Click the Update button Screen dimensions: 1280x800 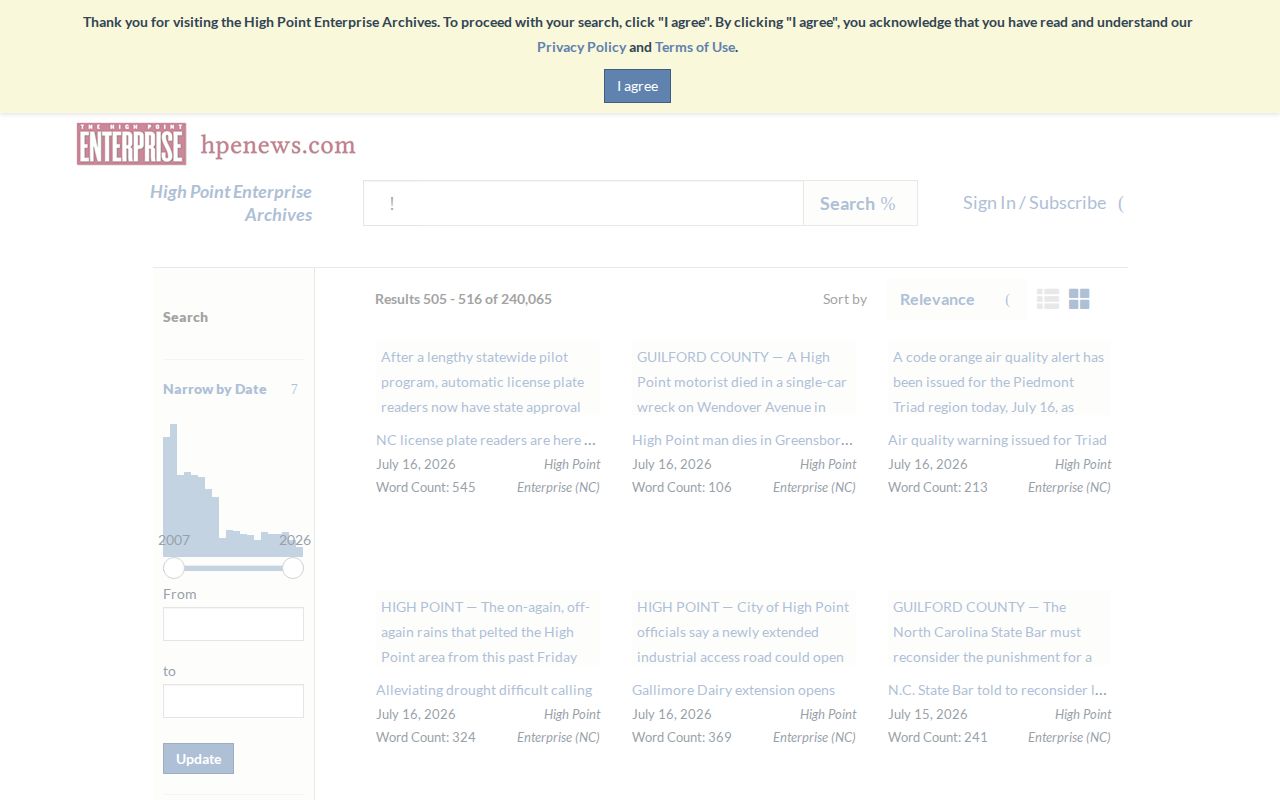198,758
